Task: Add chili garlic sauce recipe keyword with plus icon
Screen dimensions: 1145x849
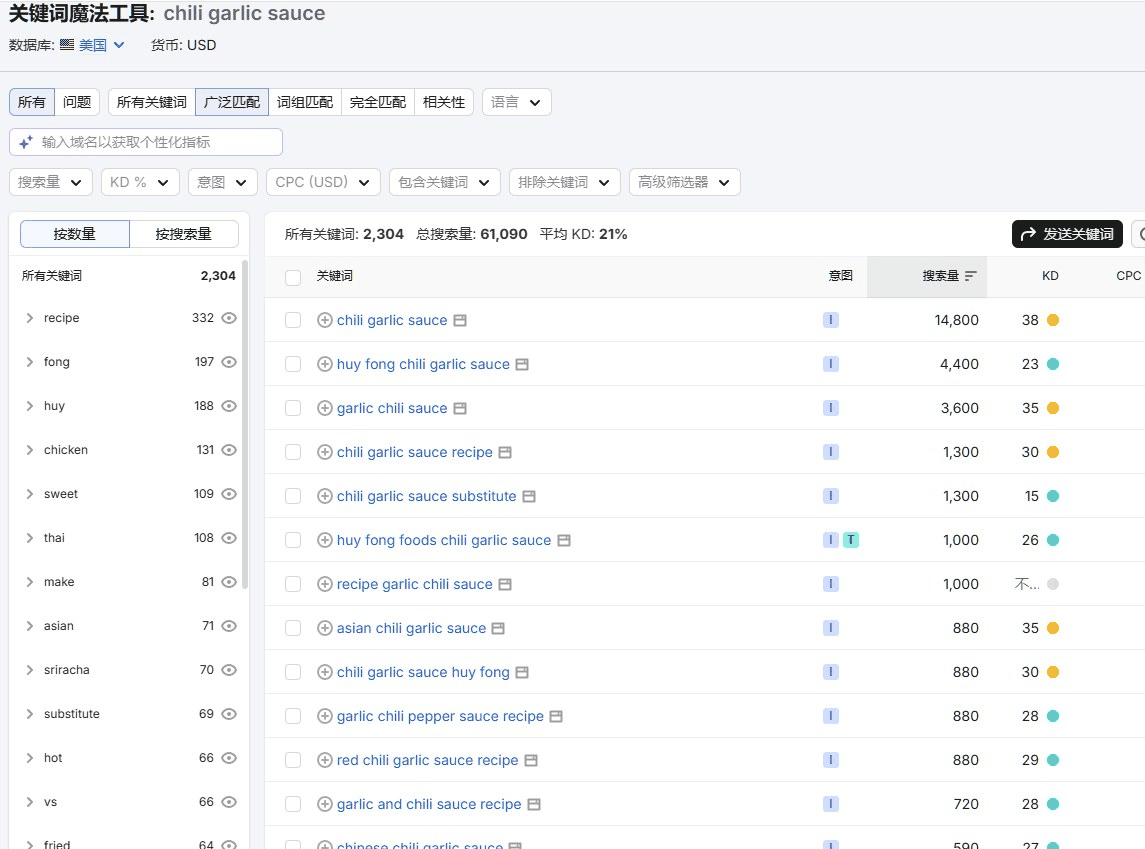Action: [325, 453]
